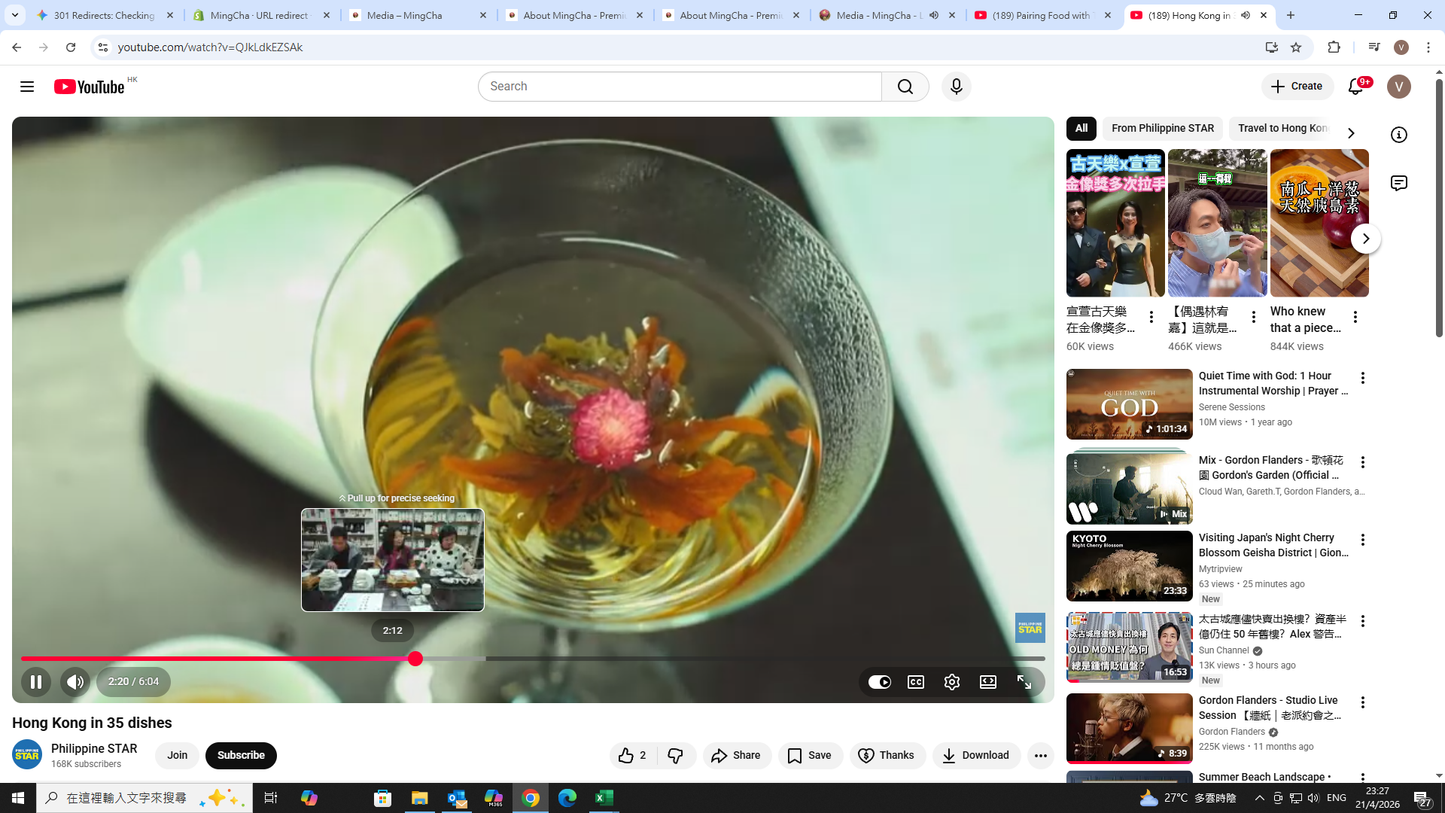1445x813 pixels.
Task: Open comments panel icon
Action: (1399, 183)
